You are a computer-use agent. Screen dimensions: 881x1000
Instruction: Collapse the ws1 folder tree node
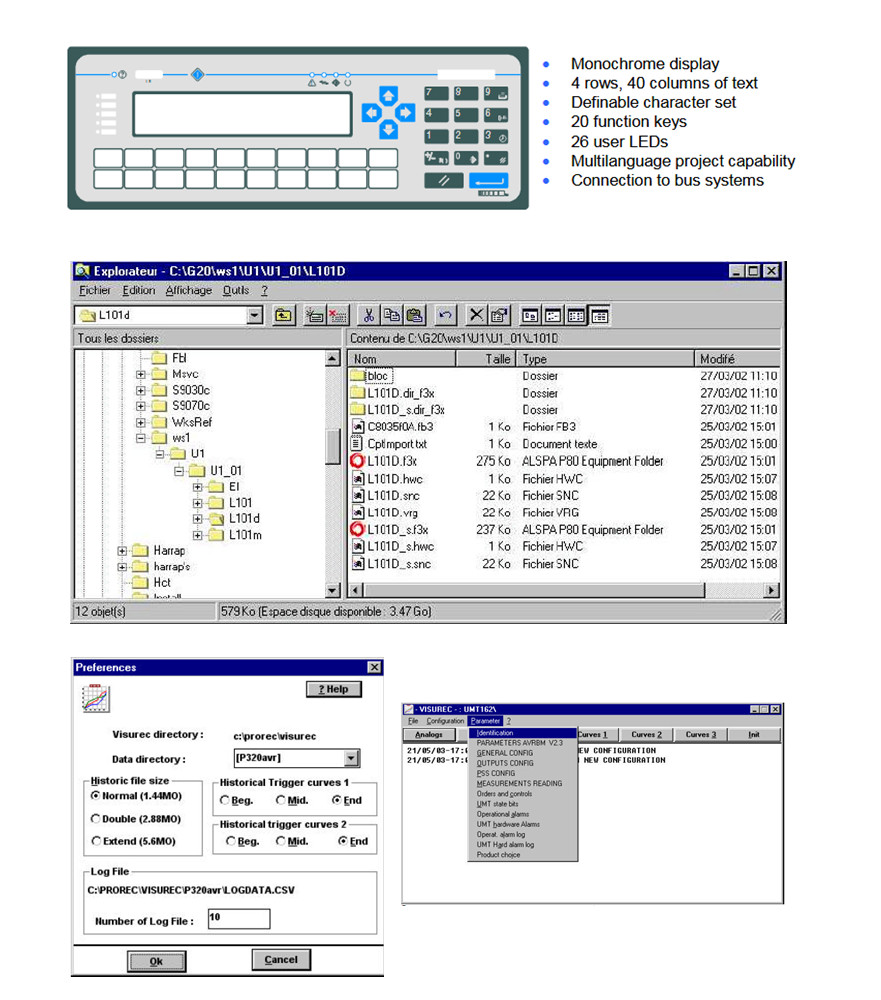pyautogui.click(x=141, y=438)
